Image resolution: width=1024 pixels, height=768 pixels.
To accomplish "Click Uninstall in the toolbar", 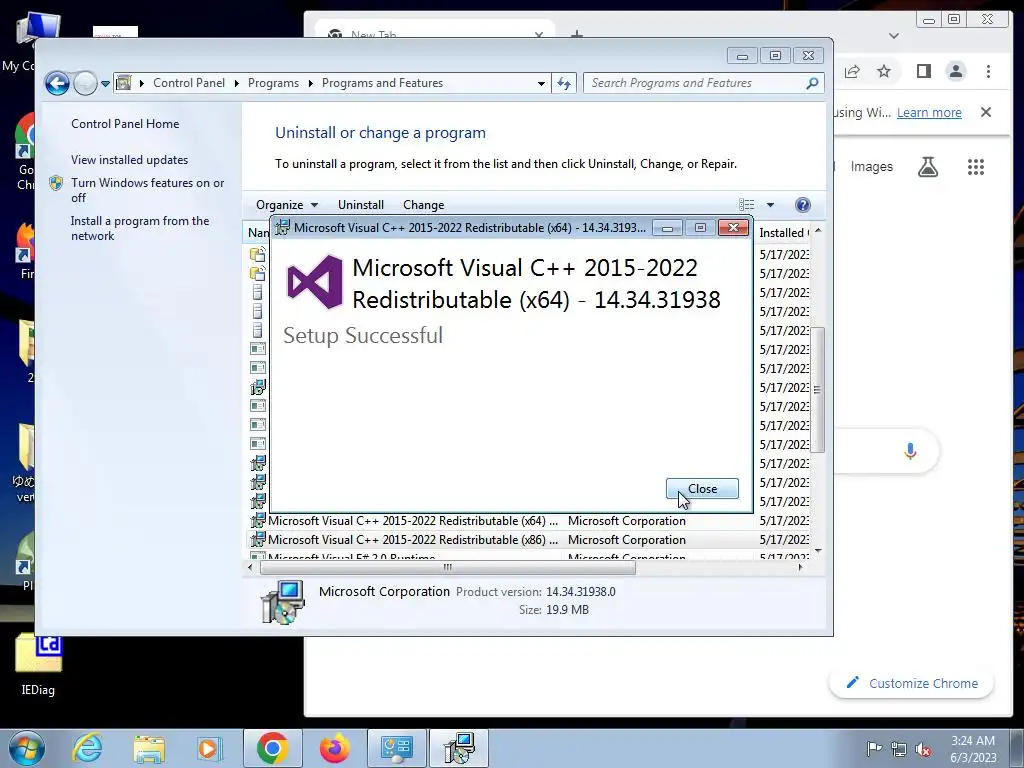I will 360,204.
